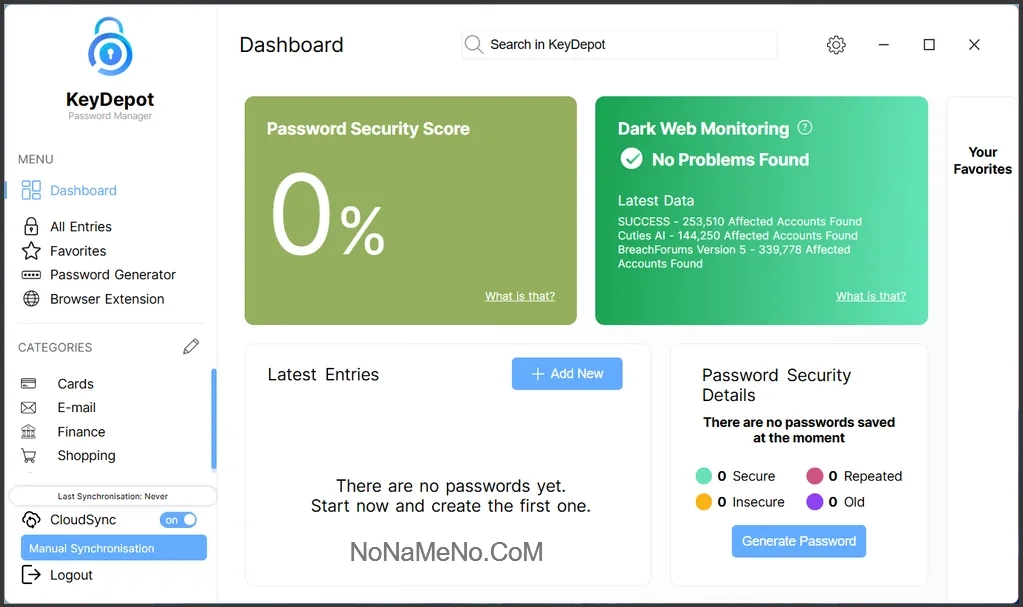Click the CloudSync cloud icon

click(x=31, y=520)
